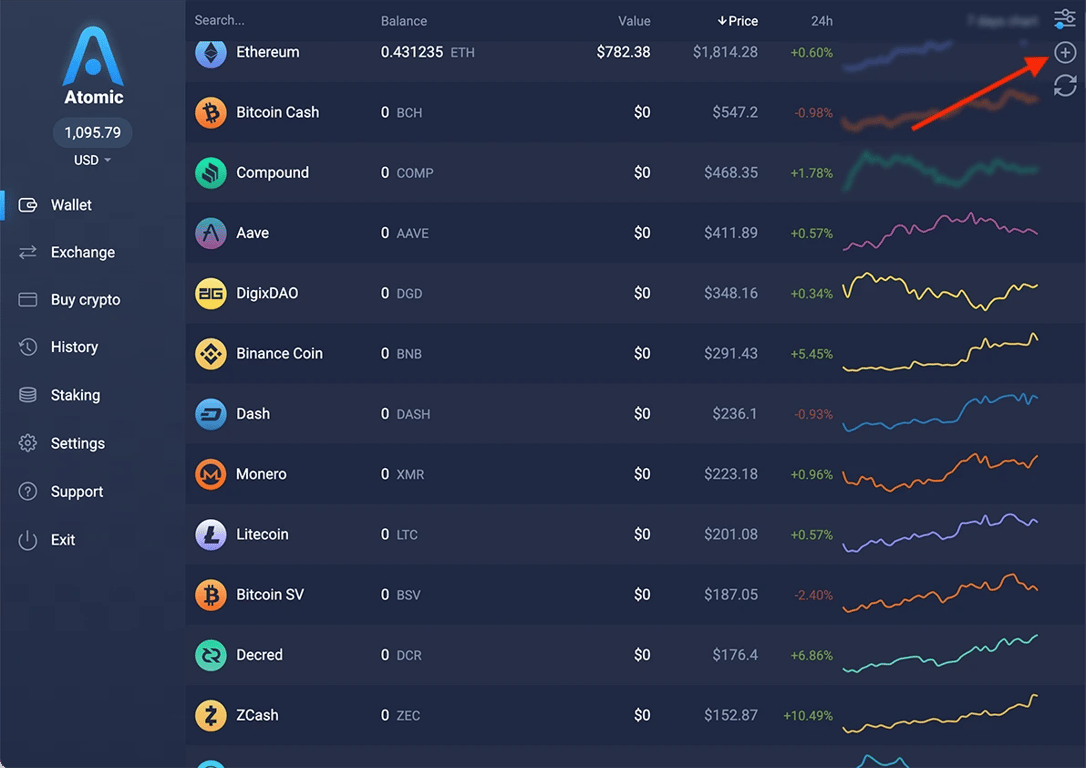Select the Ethereum name
The image size is (1086, 768).
pos(267,52)
